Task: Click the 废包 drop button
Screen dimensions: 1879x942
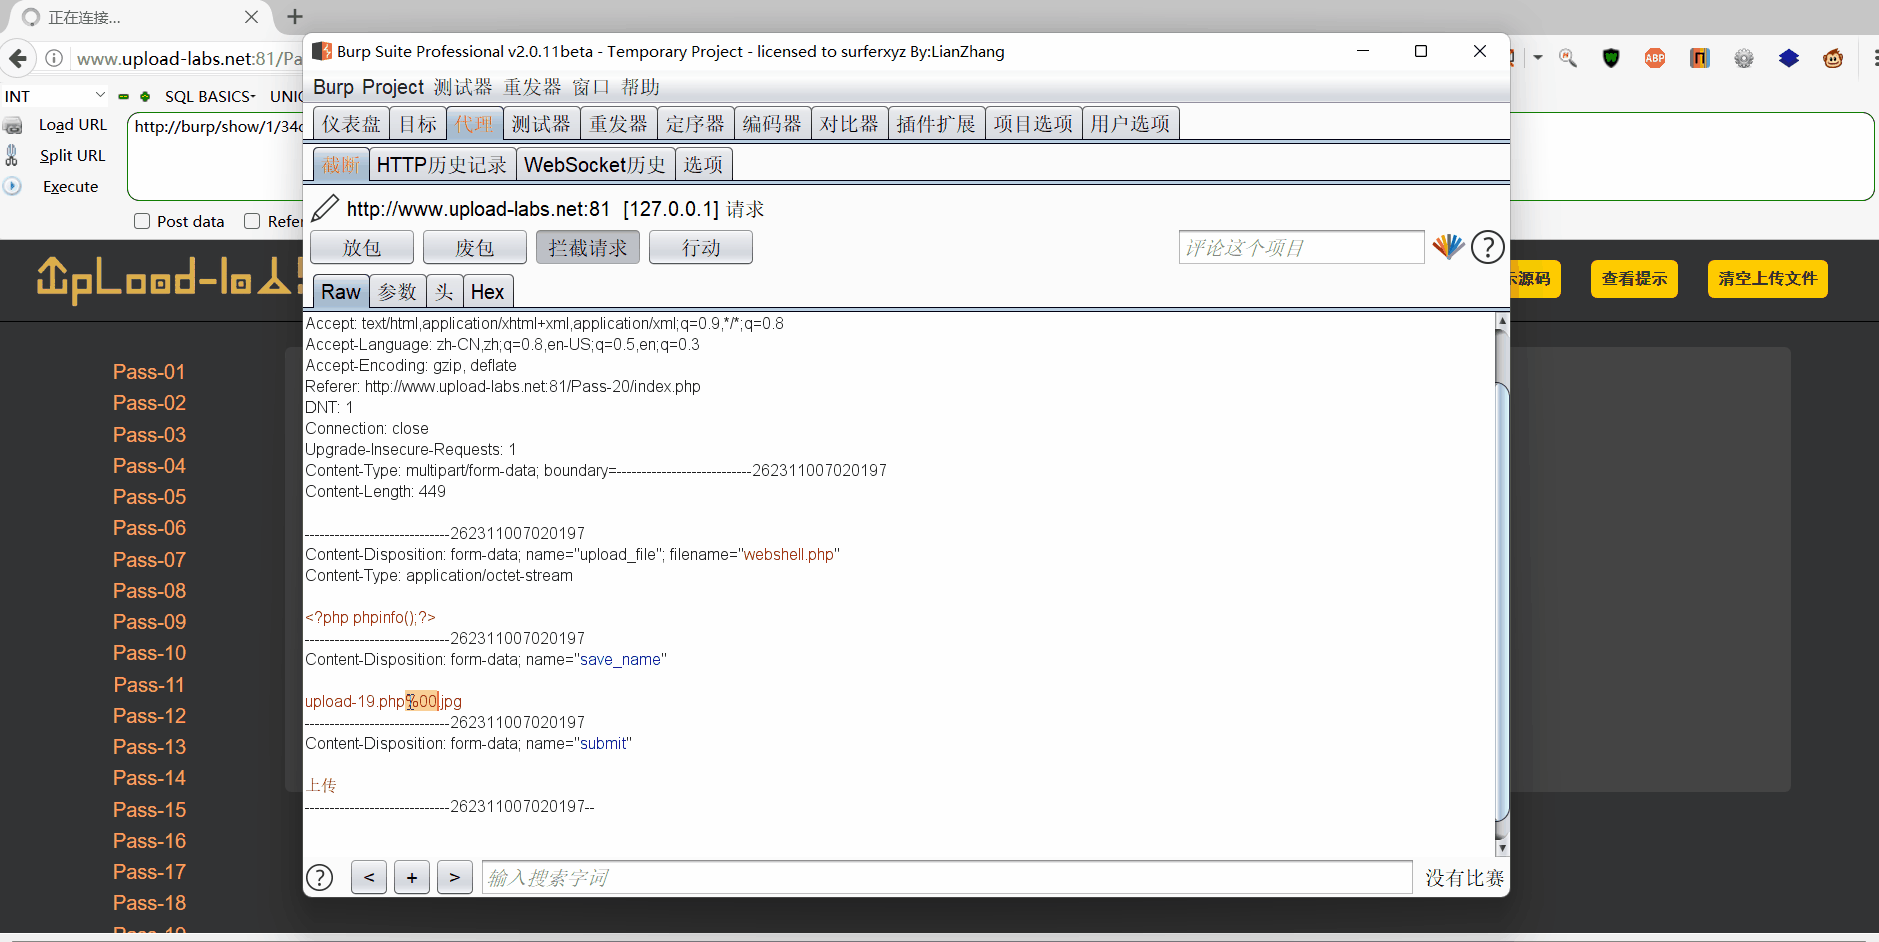Action: tap(475, 247)
